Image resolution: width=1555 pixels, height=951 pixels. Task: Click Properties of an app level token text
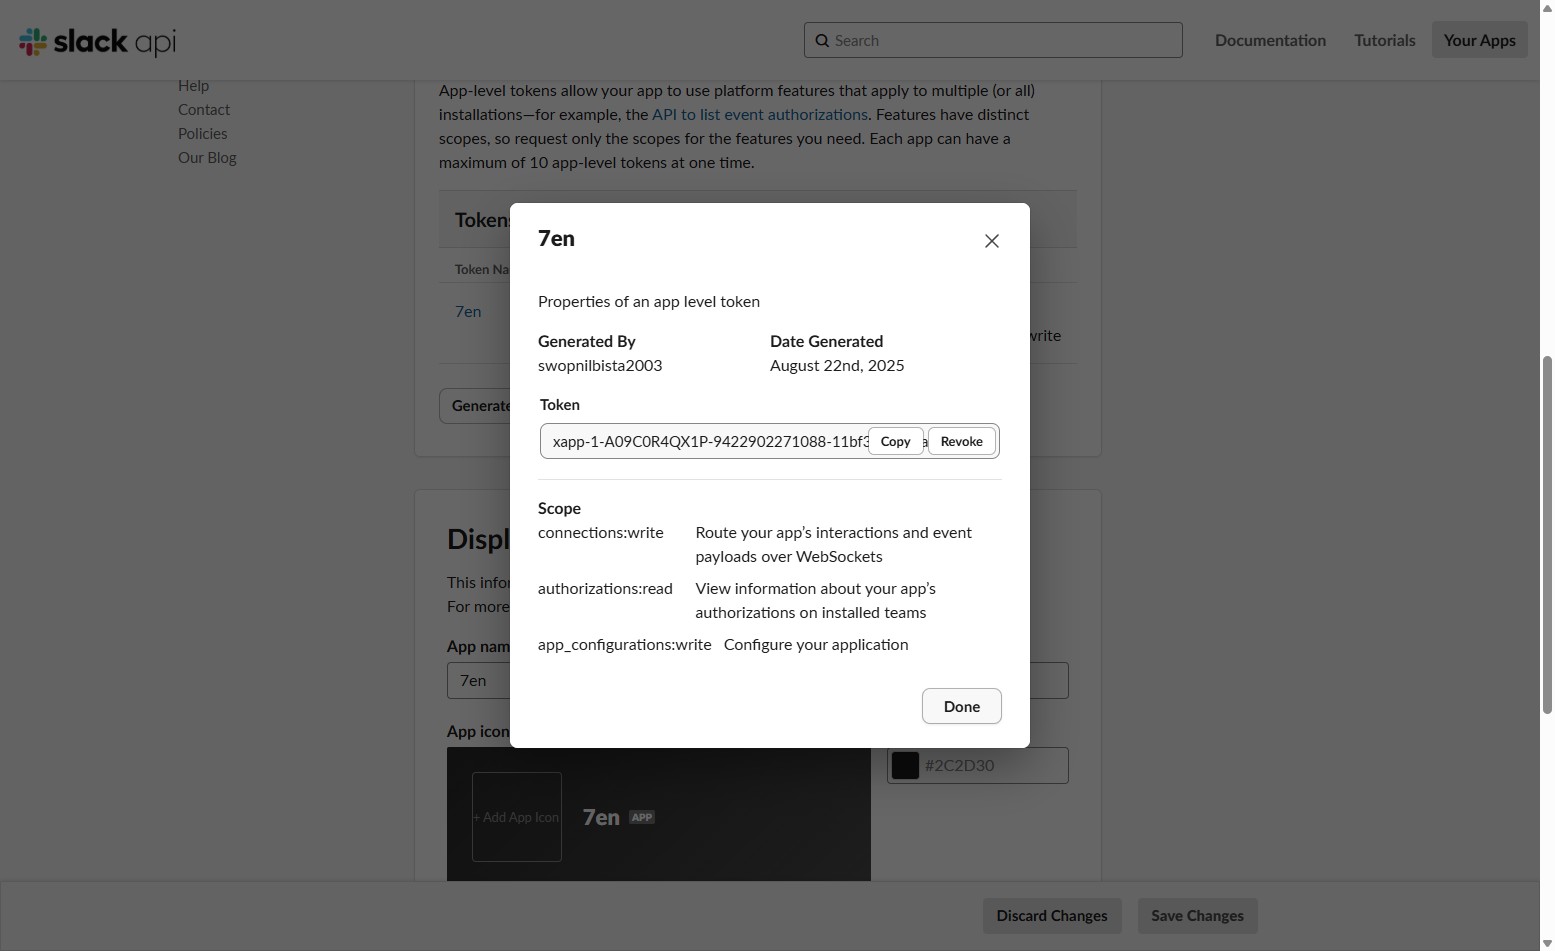[x=649, y=302]
